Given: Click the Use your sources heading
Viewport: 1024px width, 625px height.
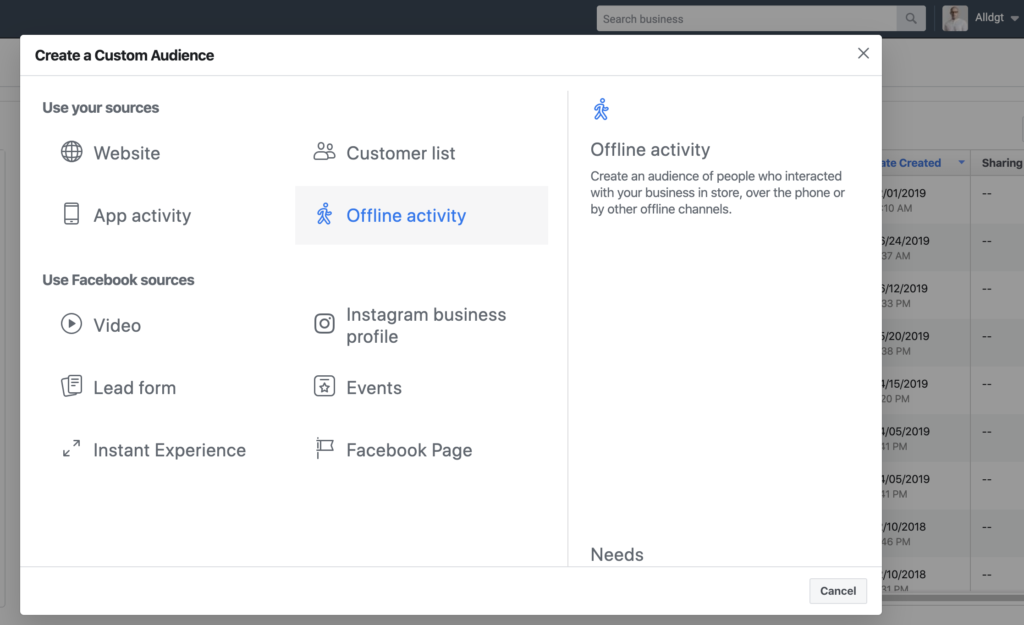Looking at the screenshot, I should (x=101, y=108).
